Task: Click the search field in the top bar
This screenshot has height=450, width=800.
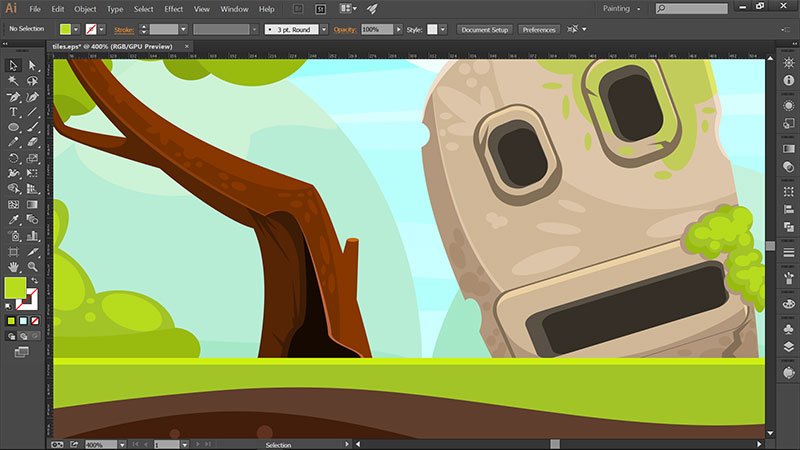Action: [x=692, y=9]
